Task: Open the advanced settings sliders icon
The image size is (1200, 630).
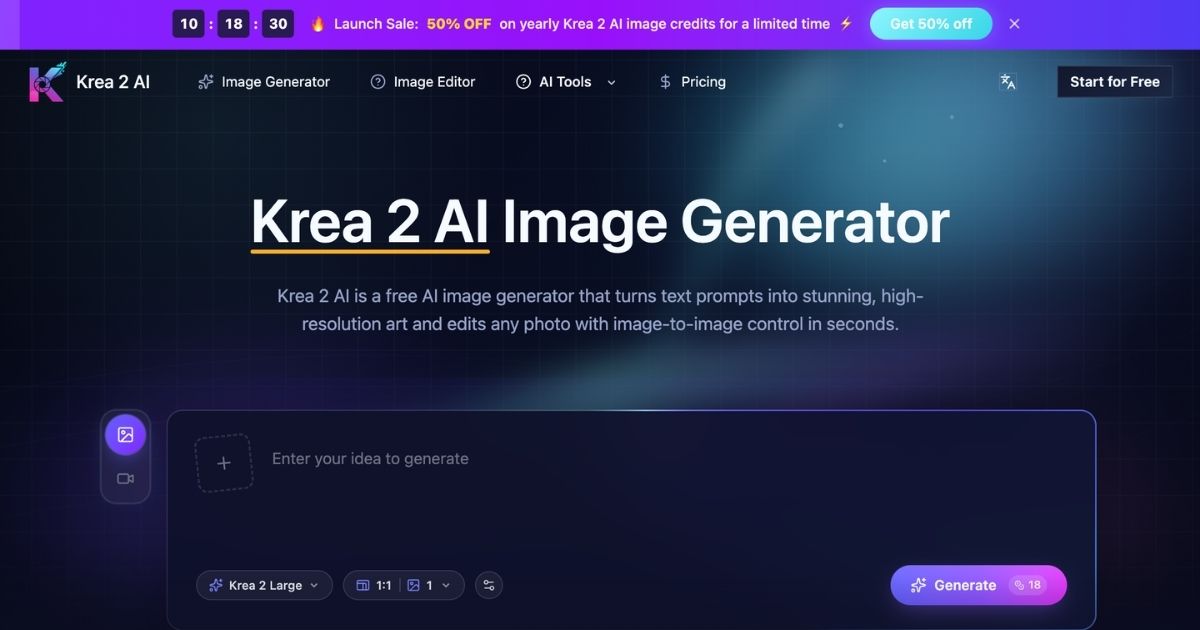Action: coord(489,585)
